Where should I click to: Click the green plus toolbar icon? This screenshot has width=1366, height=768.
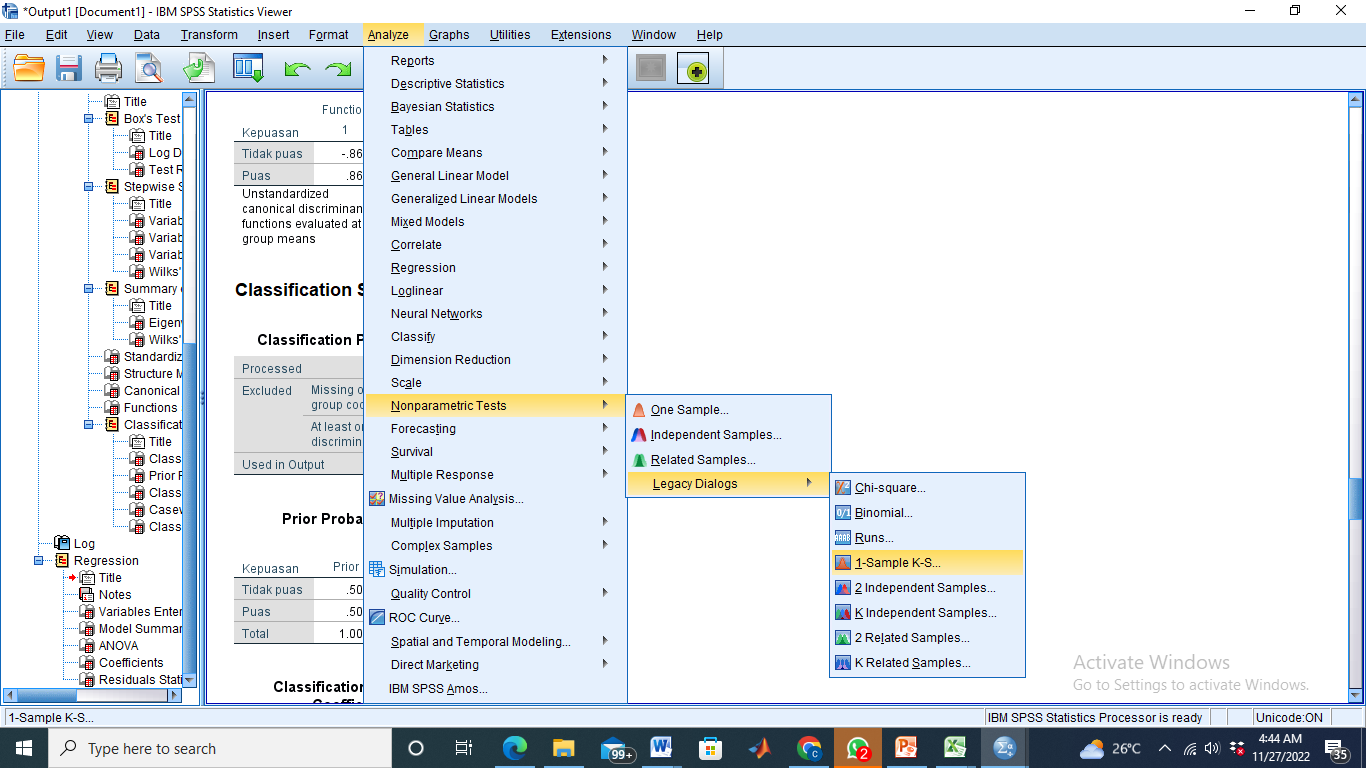click(693, 70)
